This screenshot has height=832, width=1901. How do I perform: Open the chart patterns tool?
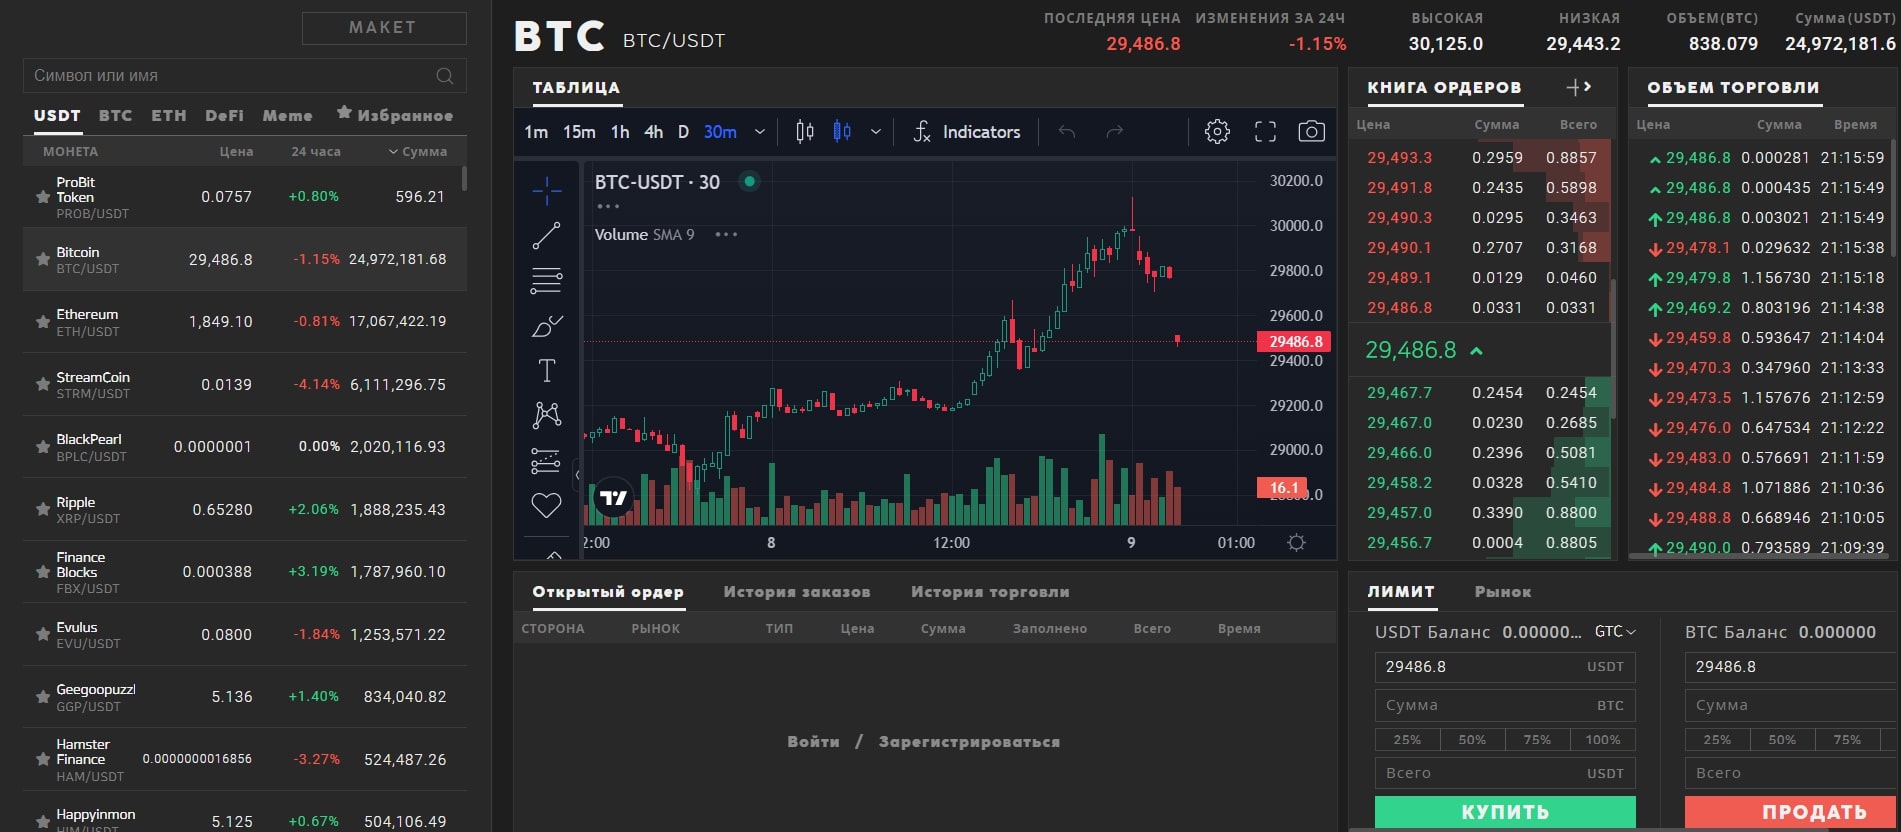pos(547,415)
